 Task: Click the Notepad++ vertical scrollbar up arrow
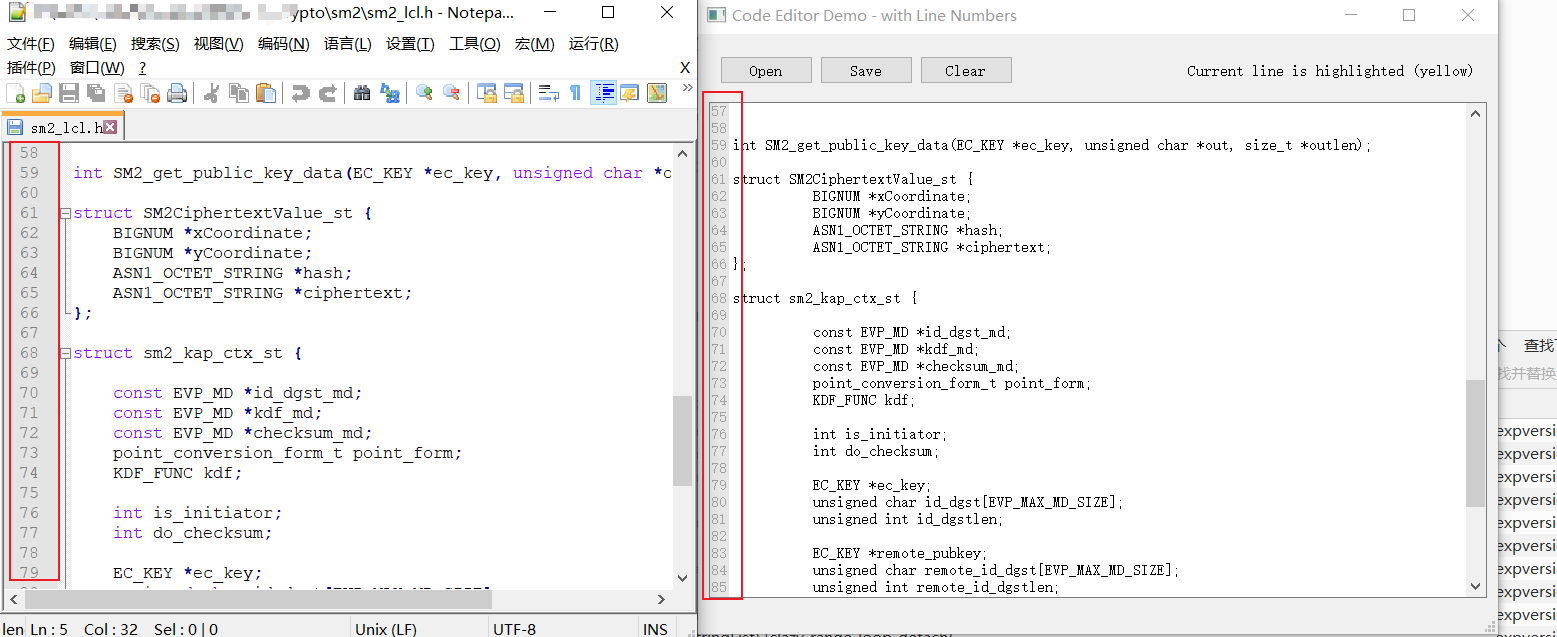pos(683,154)
